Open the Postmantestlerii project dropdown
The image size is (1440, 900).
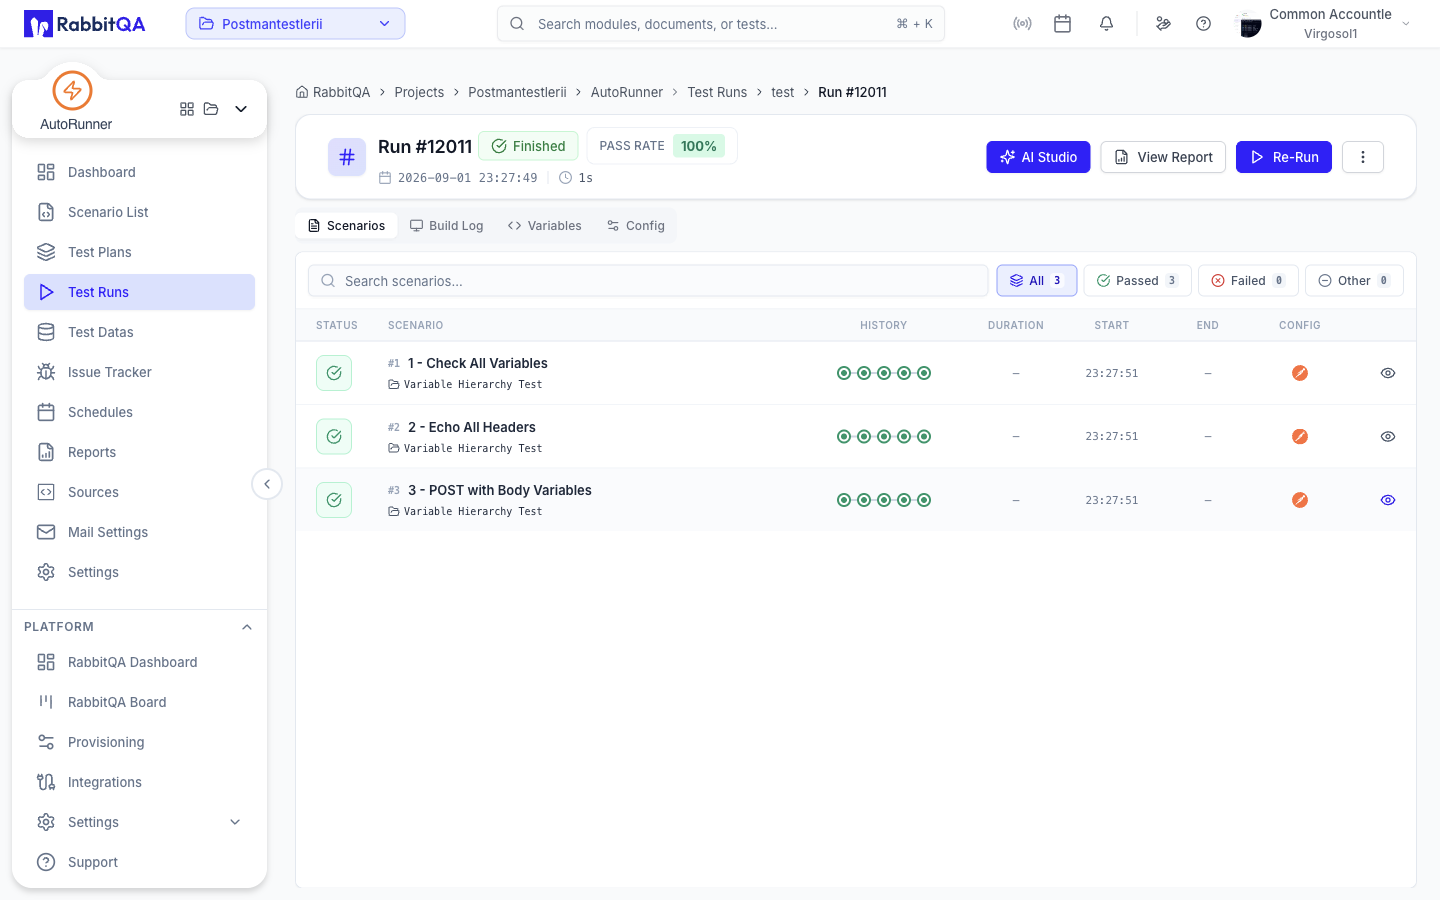point(295,24)
